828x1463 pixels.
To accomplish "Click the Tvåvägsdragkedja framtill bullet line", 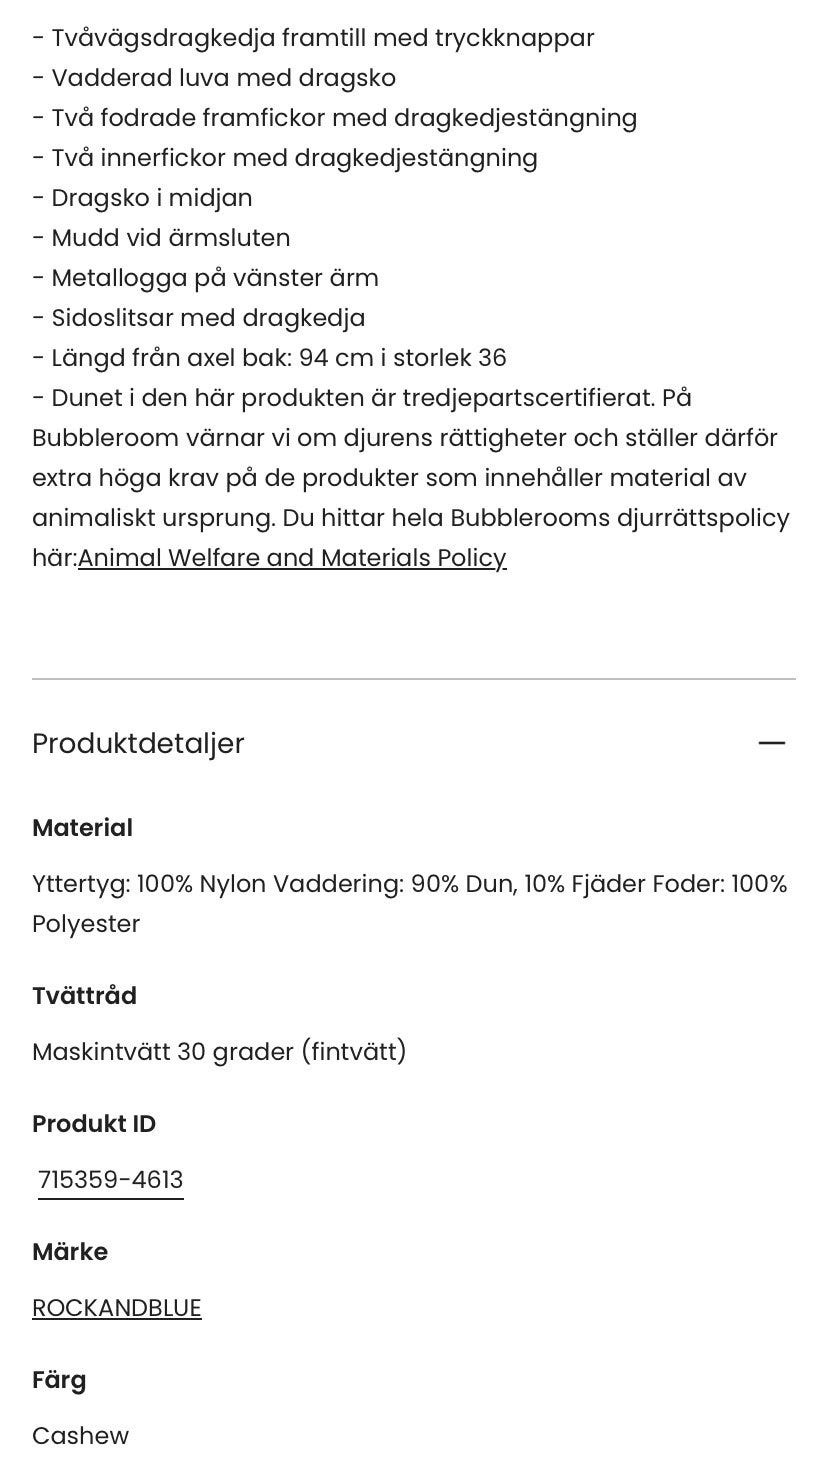I will [313, 38].
